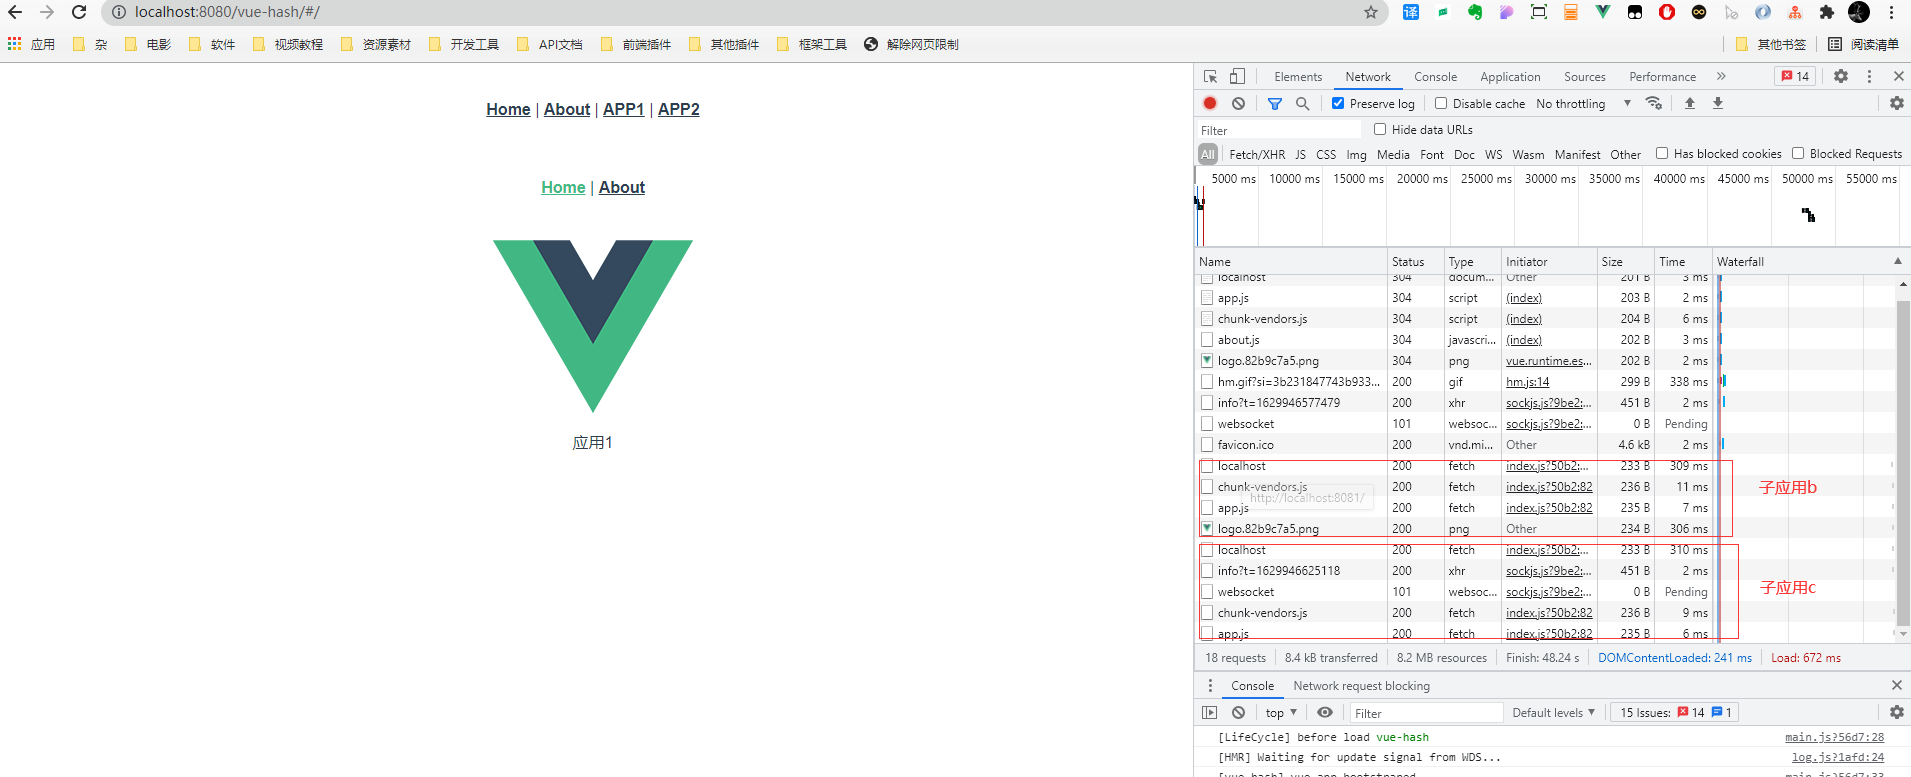
Task: Check the Blocked Requests checkbox
Action: pyautogui.click(x=1798, y=153)
